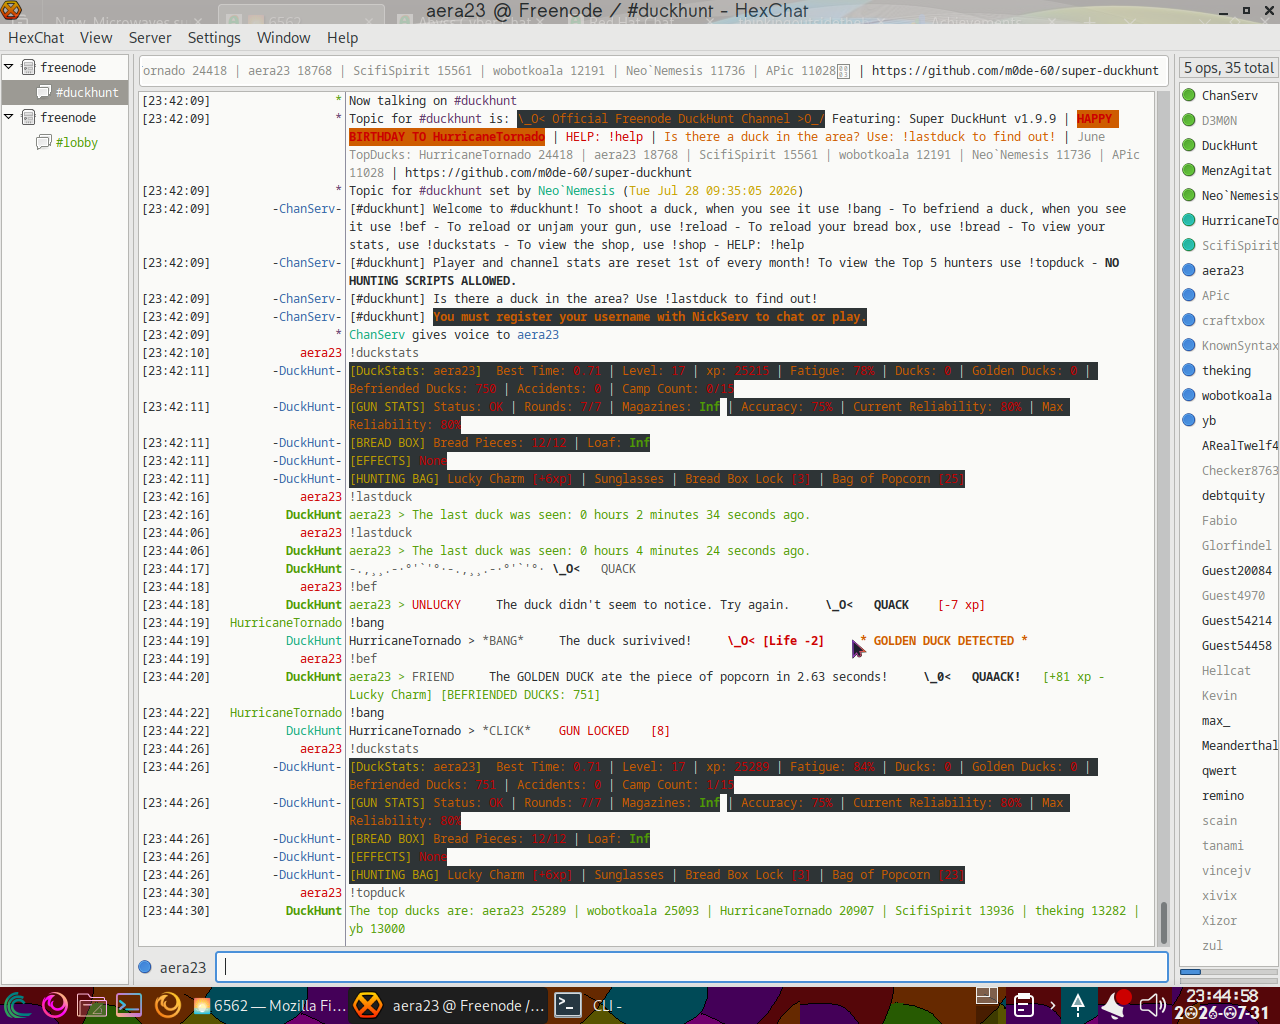Image resolution: width=1280 pixels, height=1024 pixels.
Task: Click the green op dot beside ChanServ
Action: pyautogui.click(x=1189, y=95)
